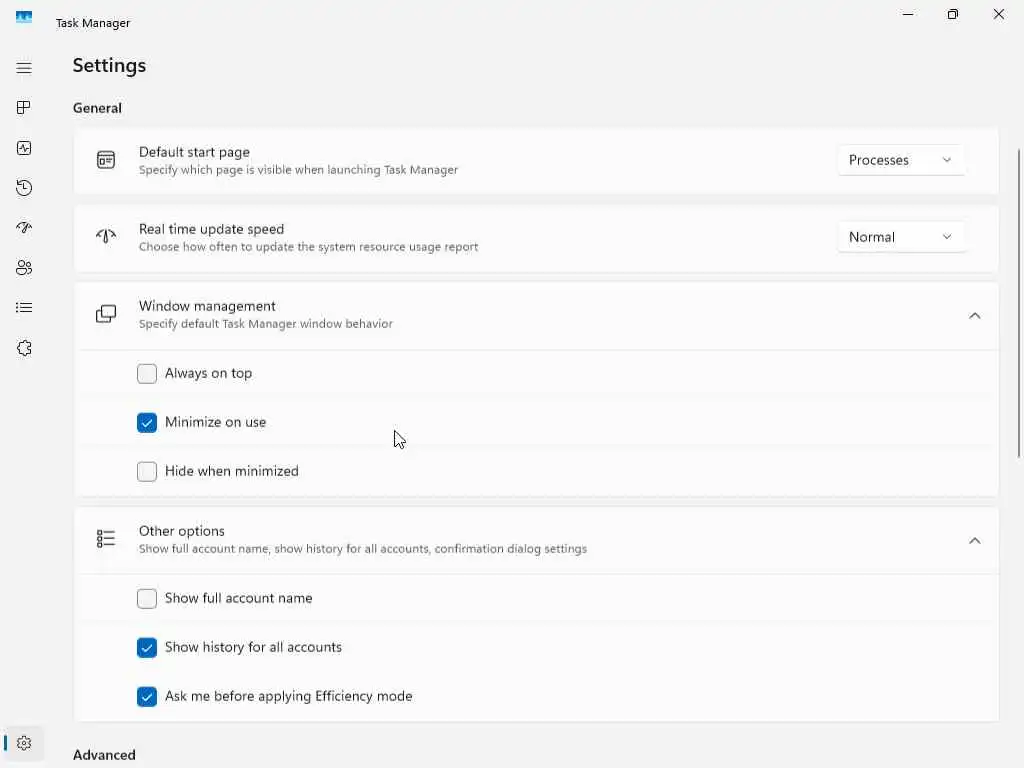Image resolution: width=1024 pixels, height=768 pixels.
Task: Open the hamburger navigation menu
Action: point(24,68)
